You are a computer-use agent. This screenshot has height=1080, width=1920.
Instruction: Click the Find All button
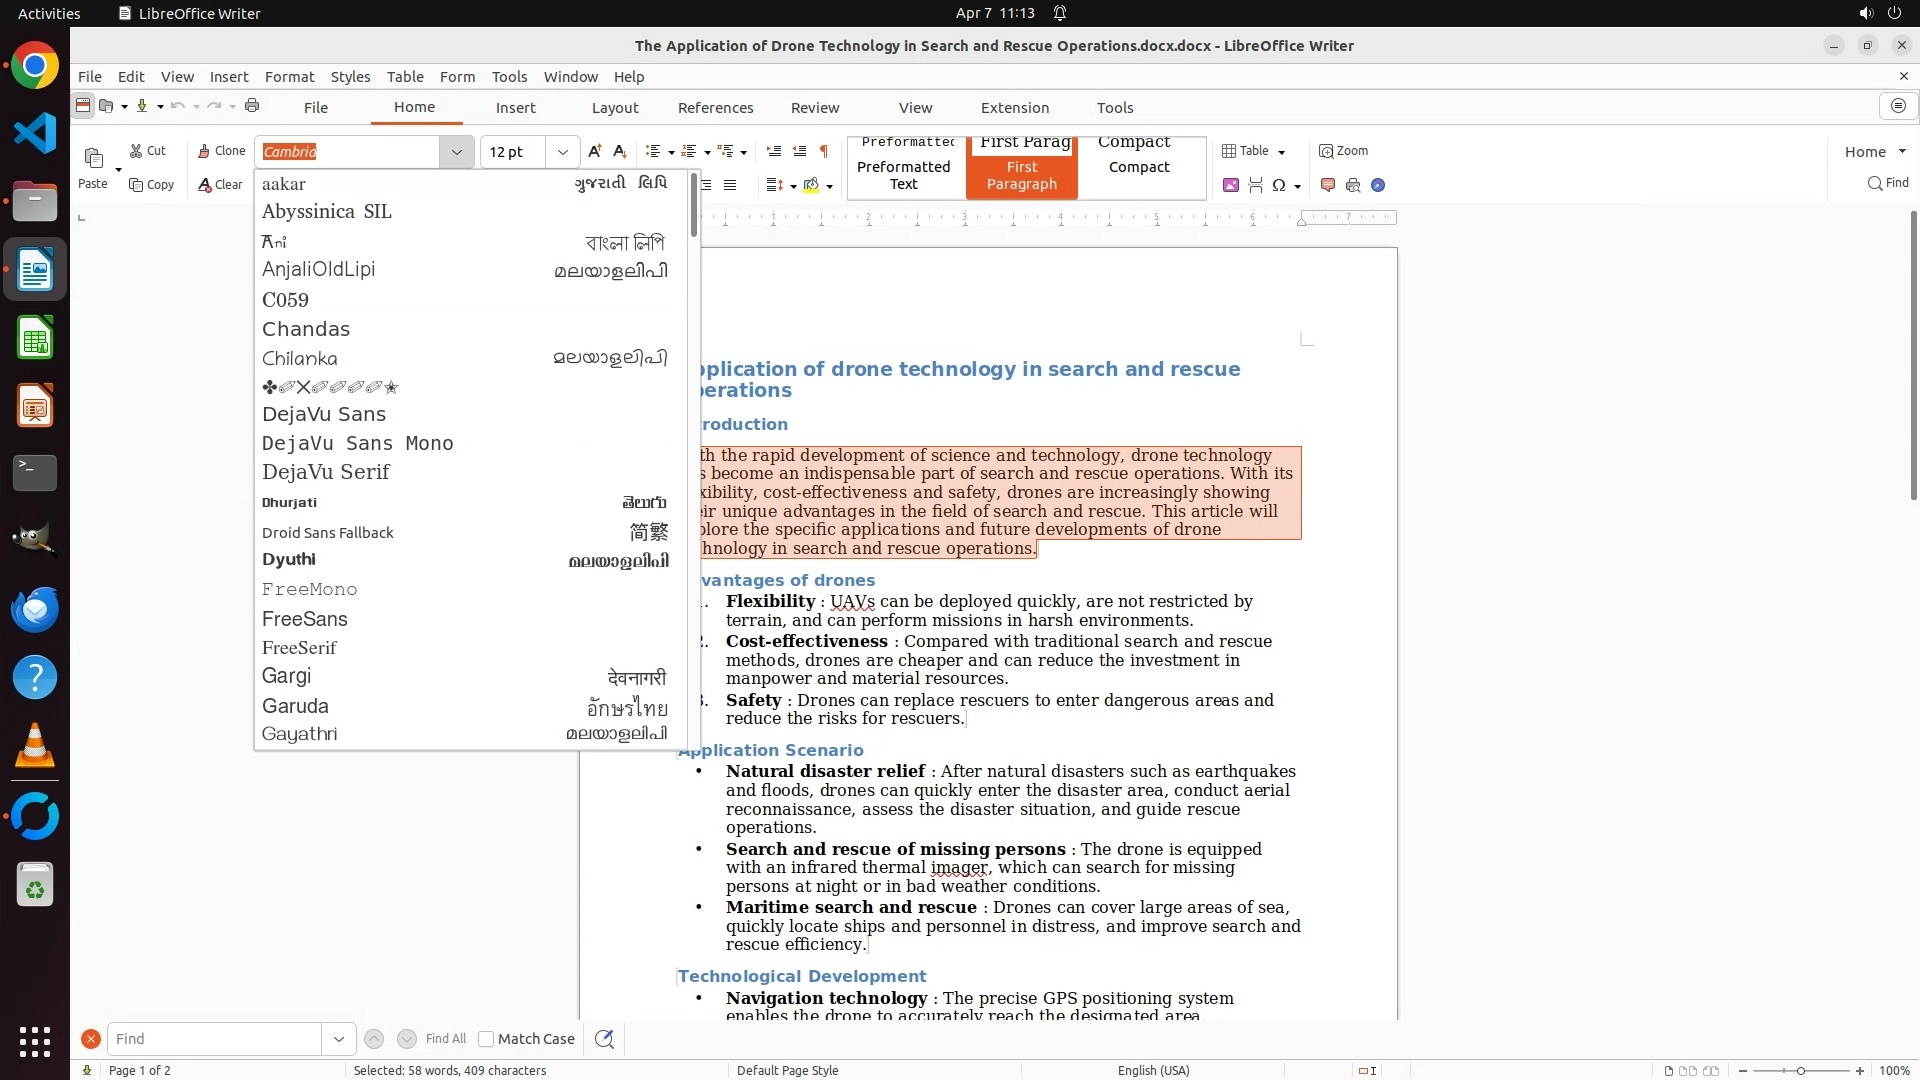point(445,1039)
